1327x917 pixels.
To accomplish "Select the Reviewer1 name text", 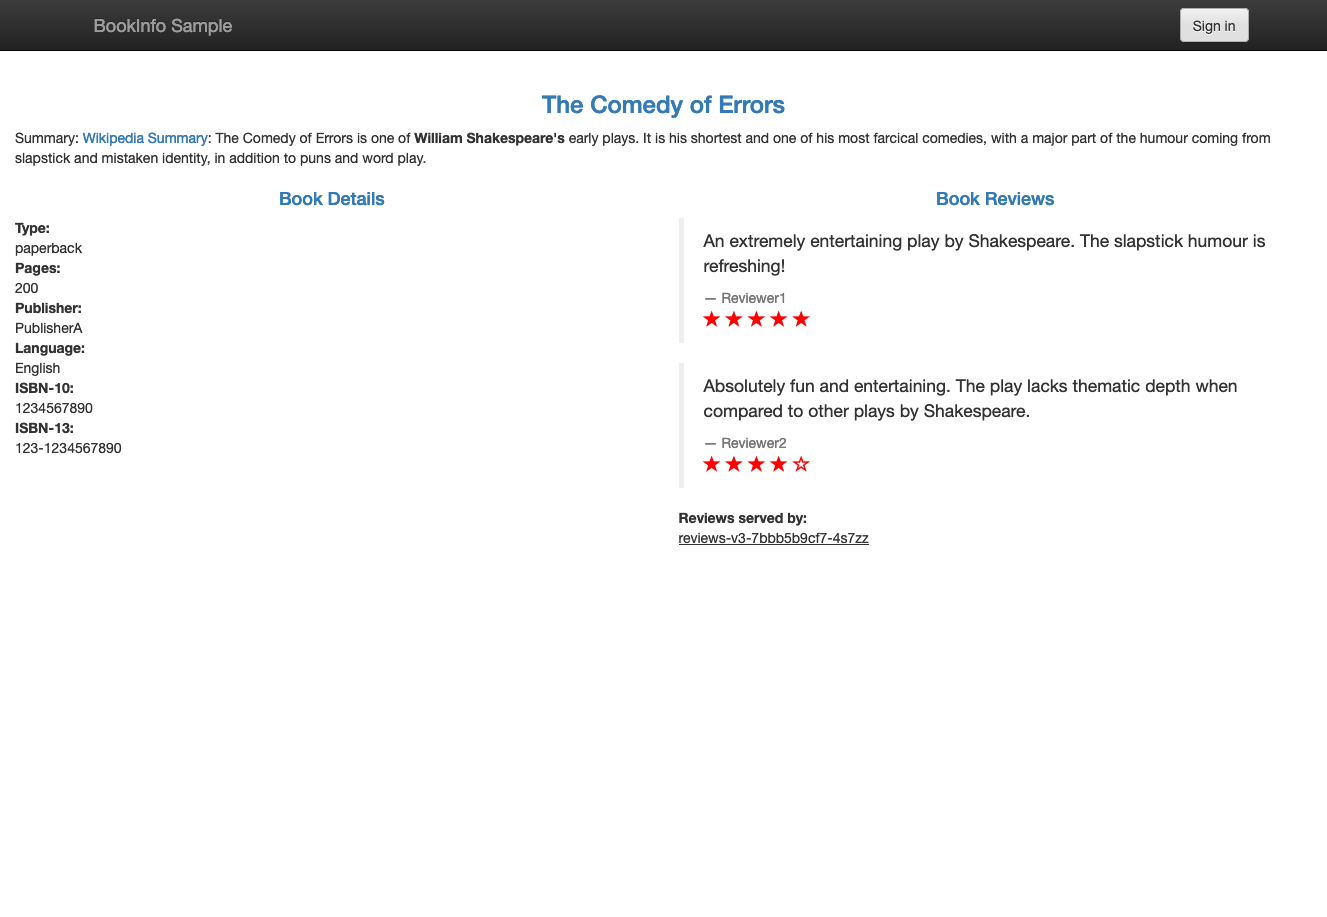I will pyautogui.click(x=754, y=298).
